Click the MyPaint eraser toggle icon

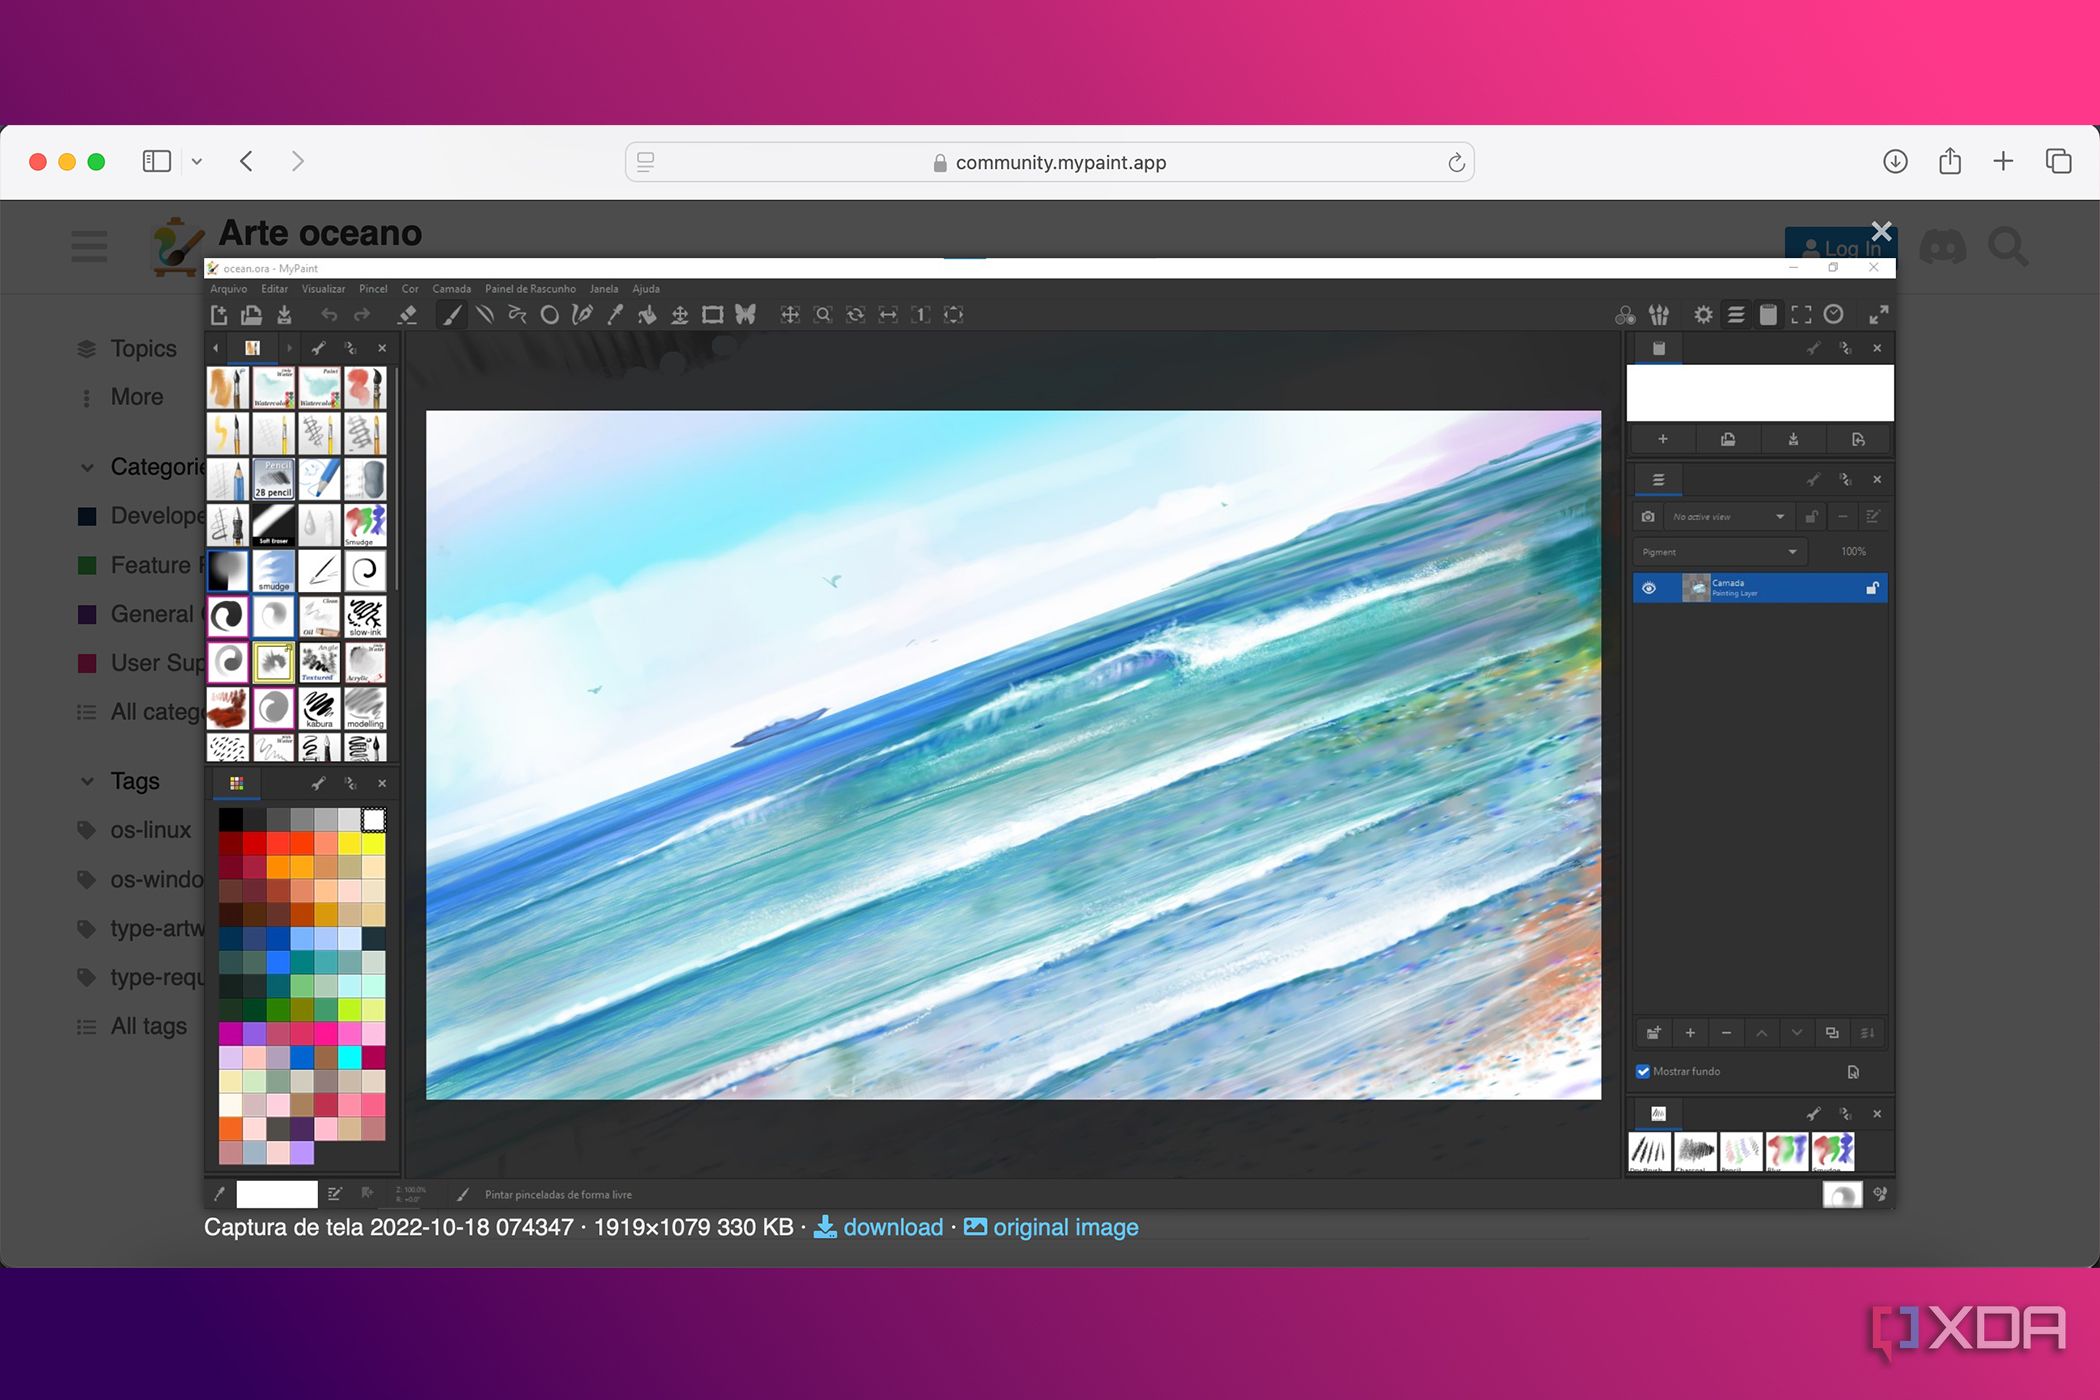click(x=407, y=315)
